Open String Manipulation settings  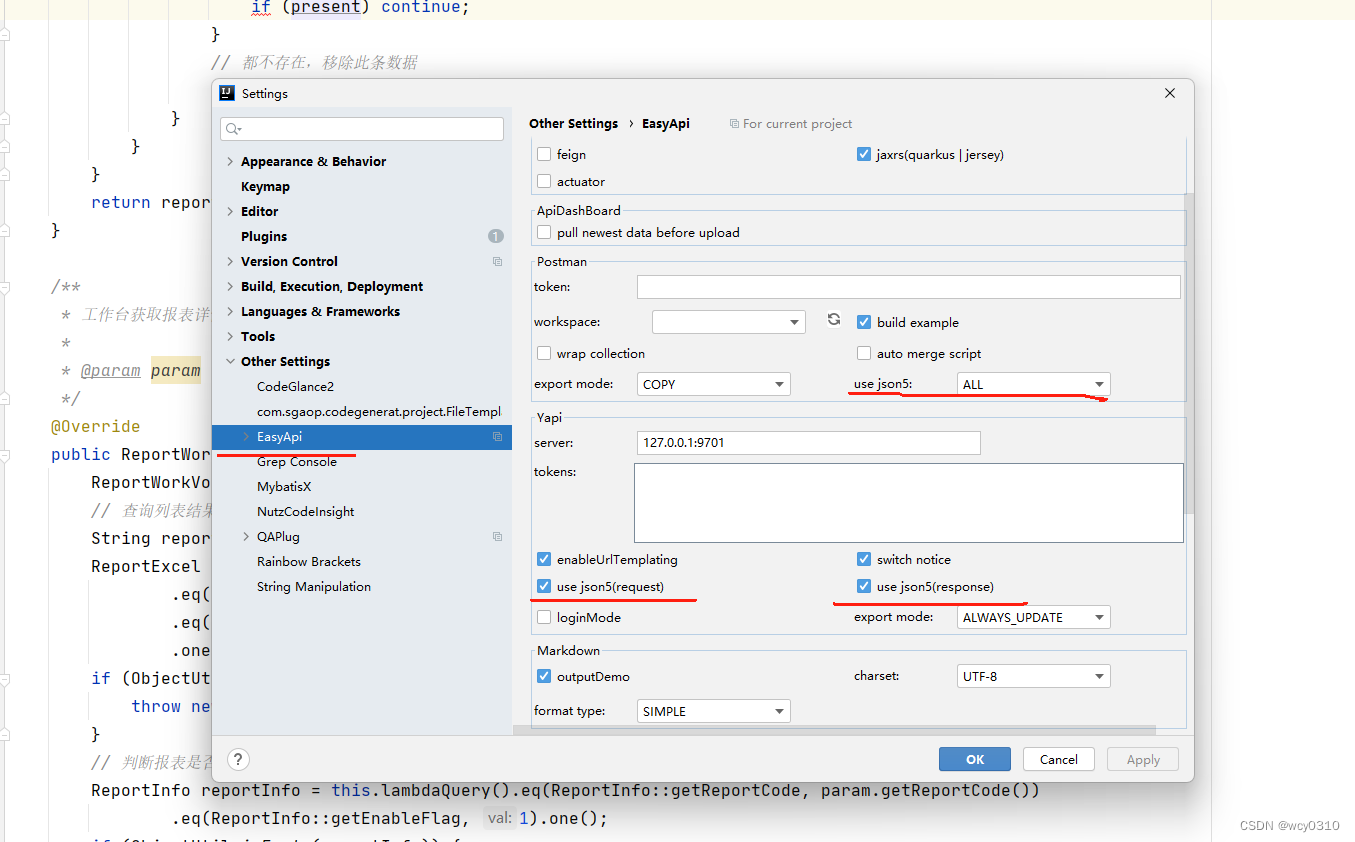pyautogui.click(x=314, y=587)
